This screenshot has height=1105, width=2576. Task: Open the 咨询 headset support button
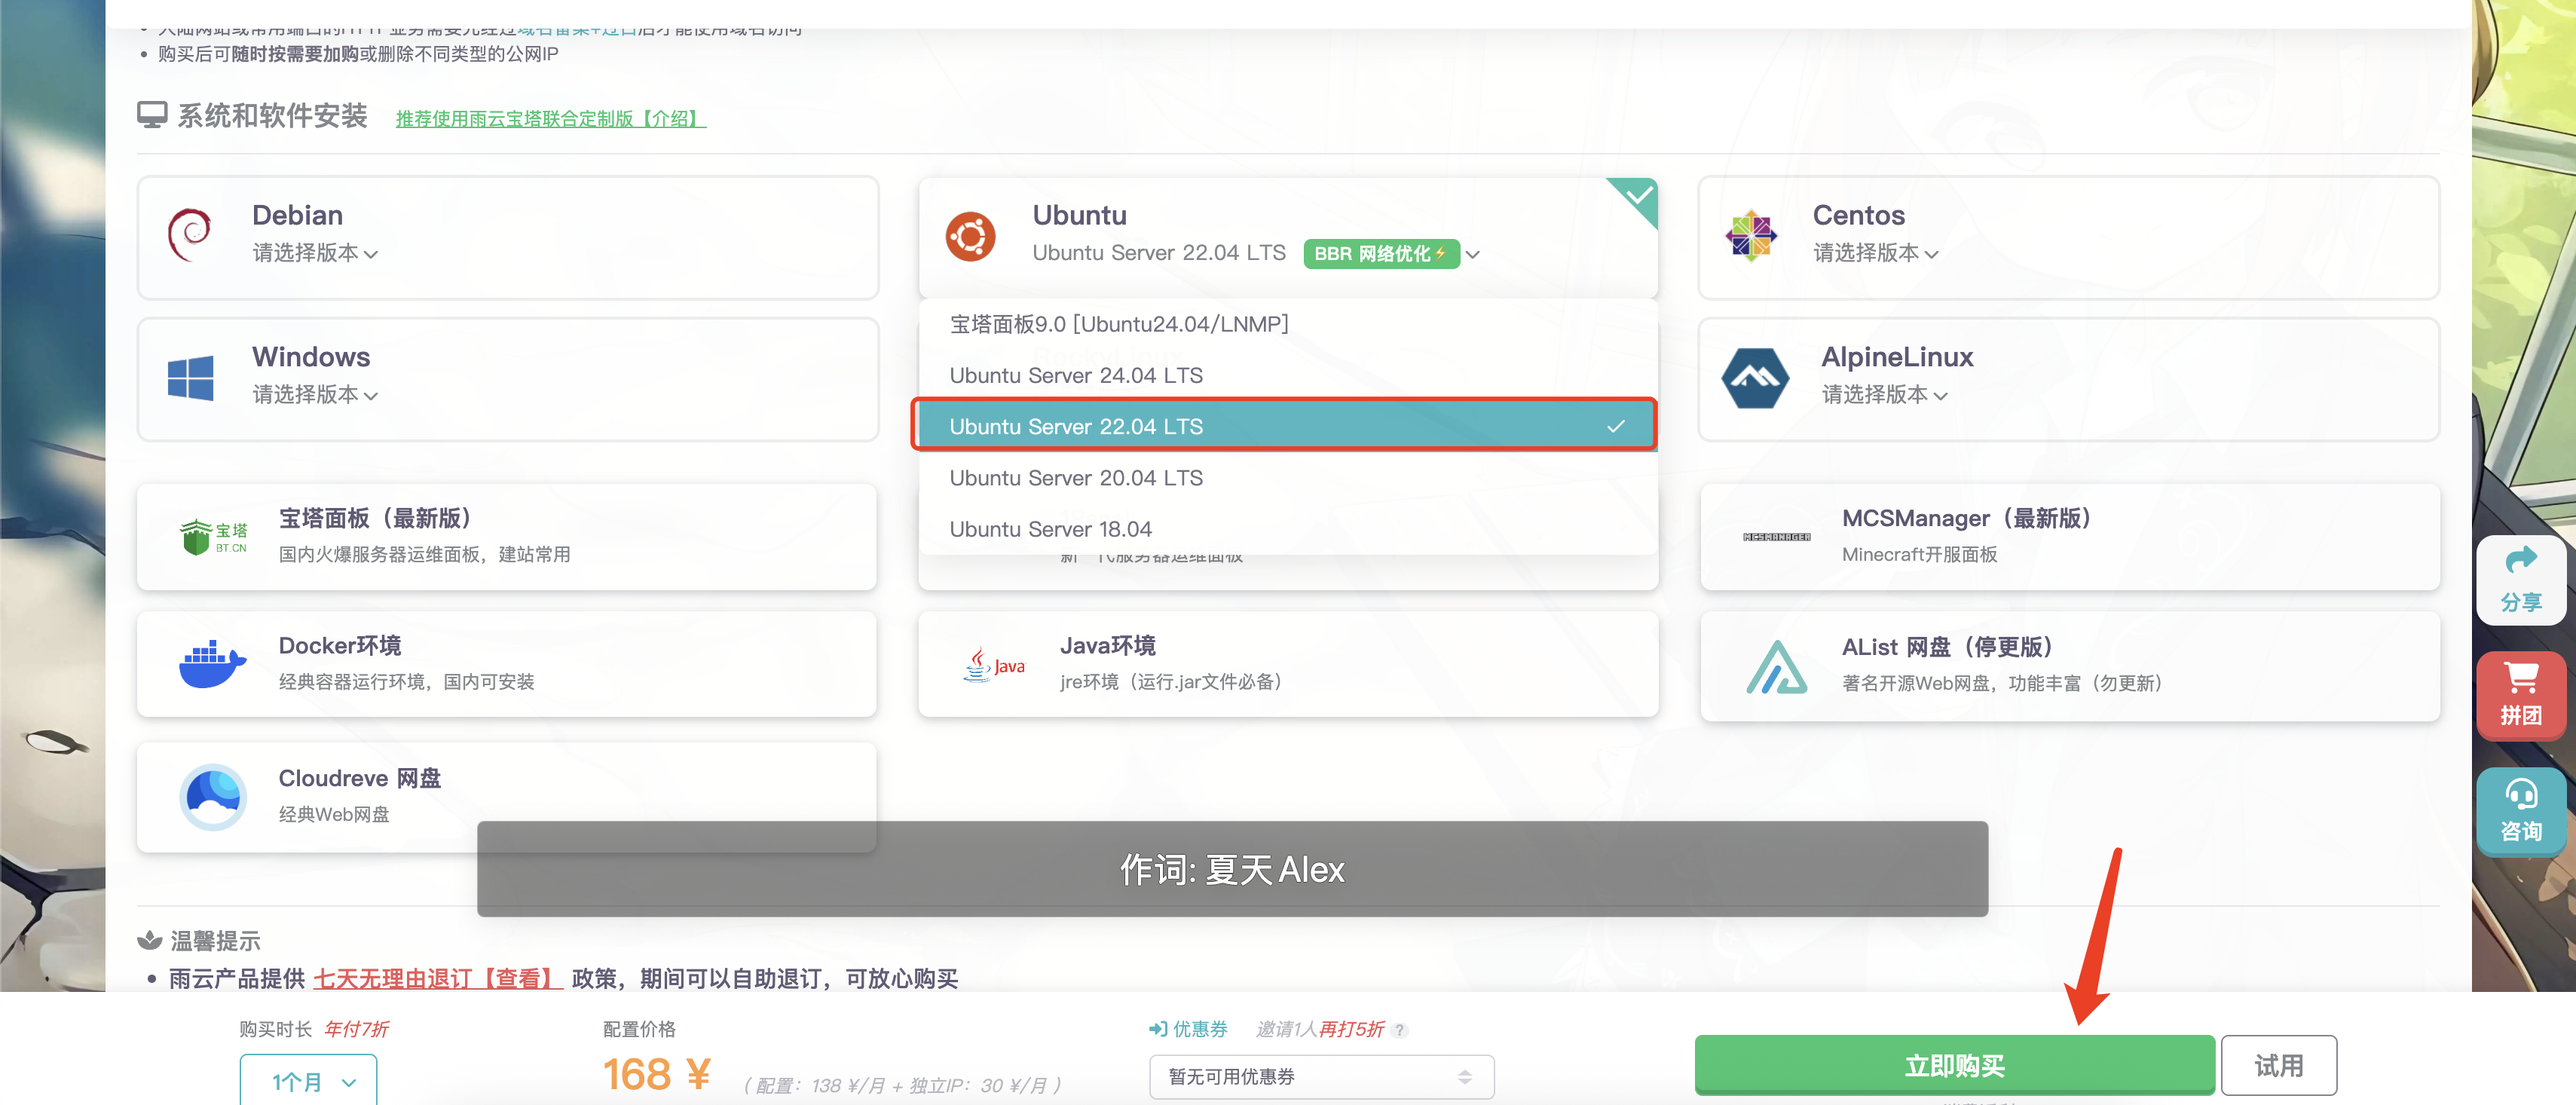2520,811
